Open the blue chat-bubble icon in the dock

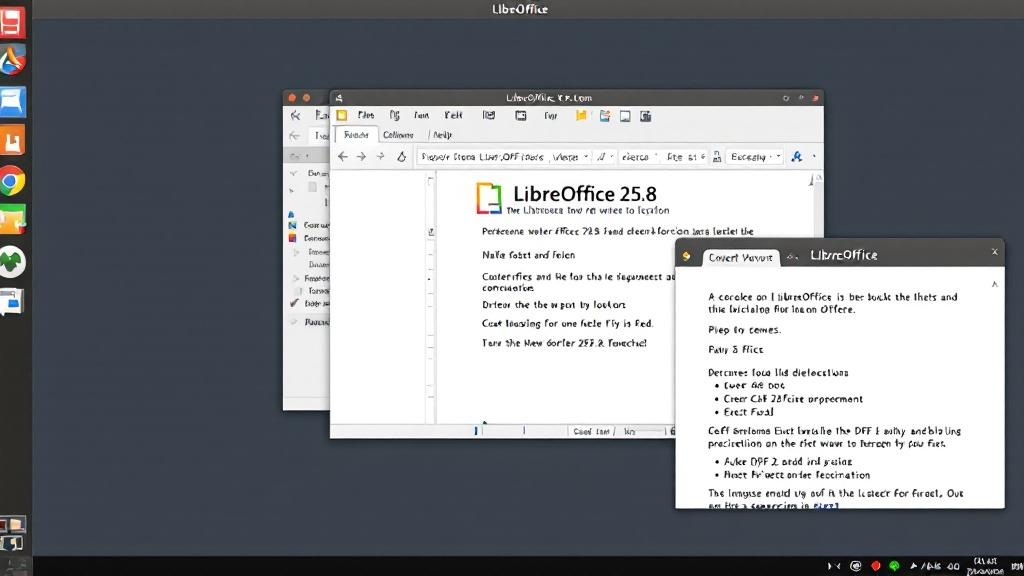pyautogui.click(x=12, y=302)
